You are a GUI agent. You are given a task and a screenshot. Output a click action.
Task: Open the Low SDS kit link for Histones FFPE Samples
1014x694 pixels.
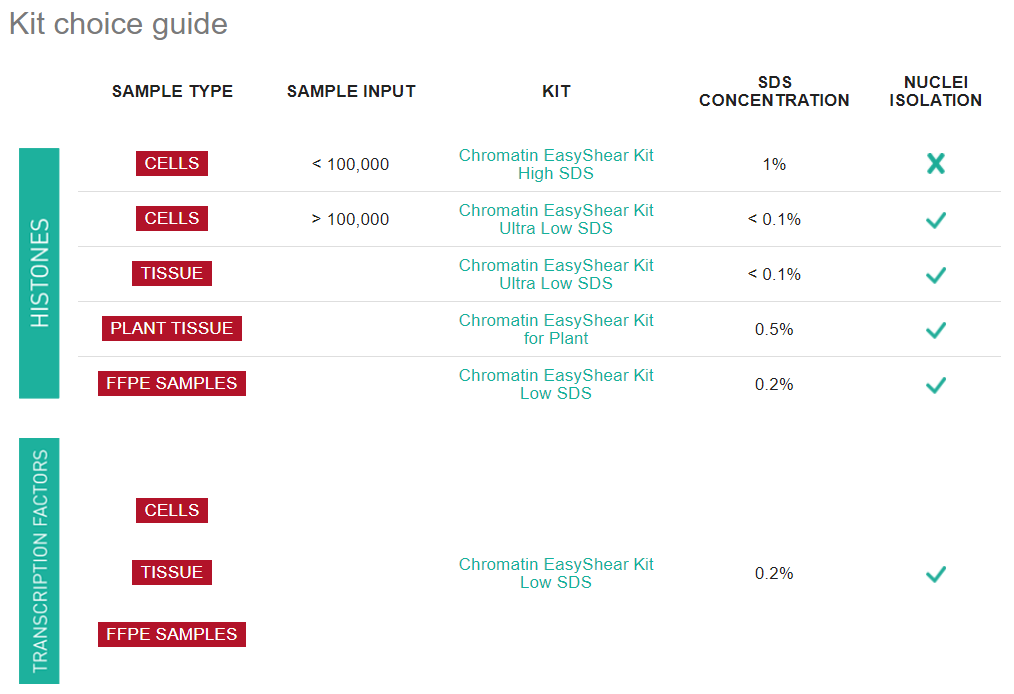pyautogui.click(x=556, y=385)
